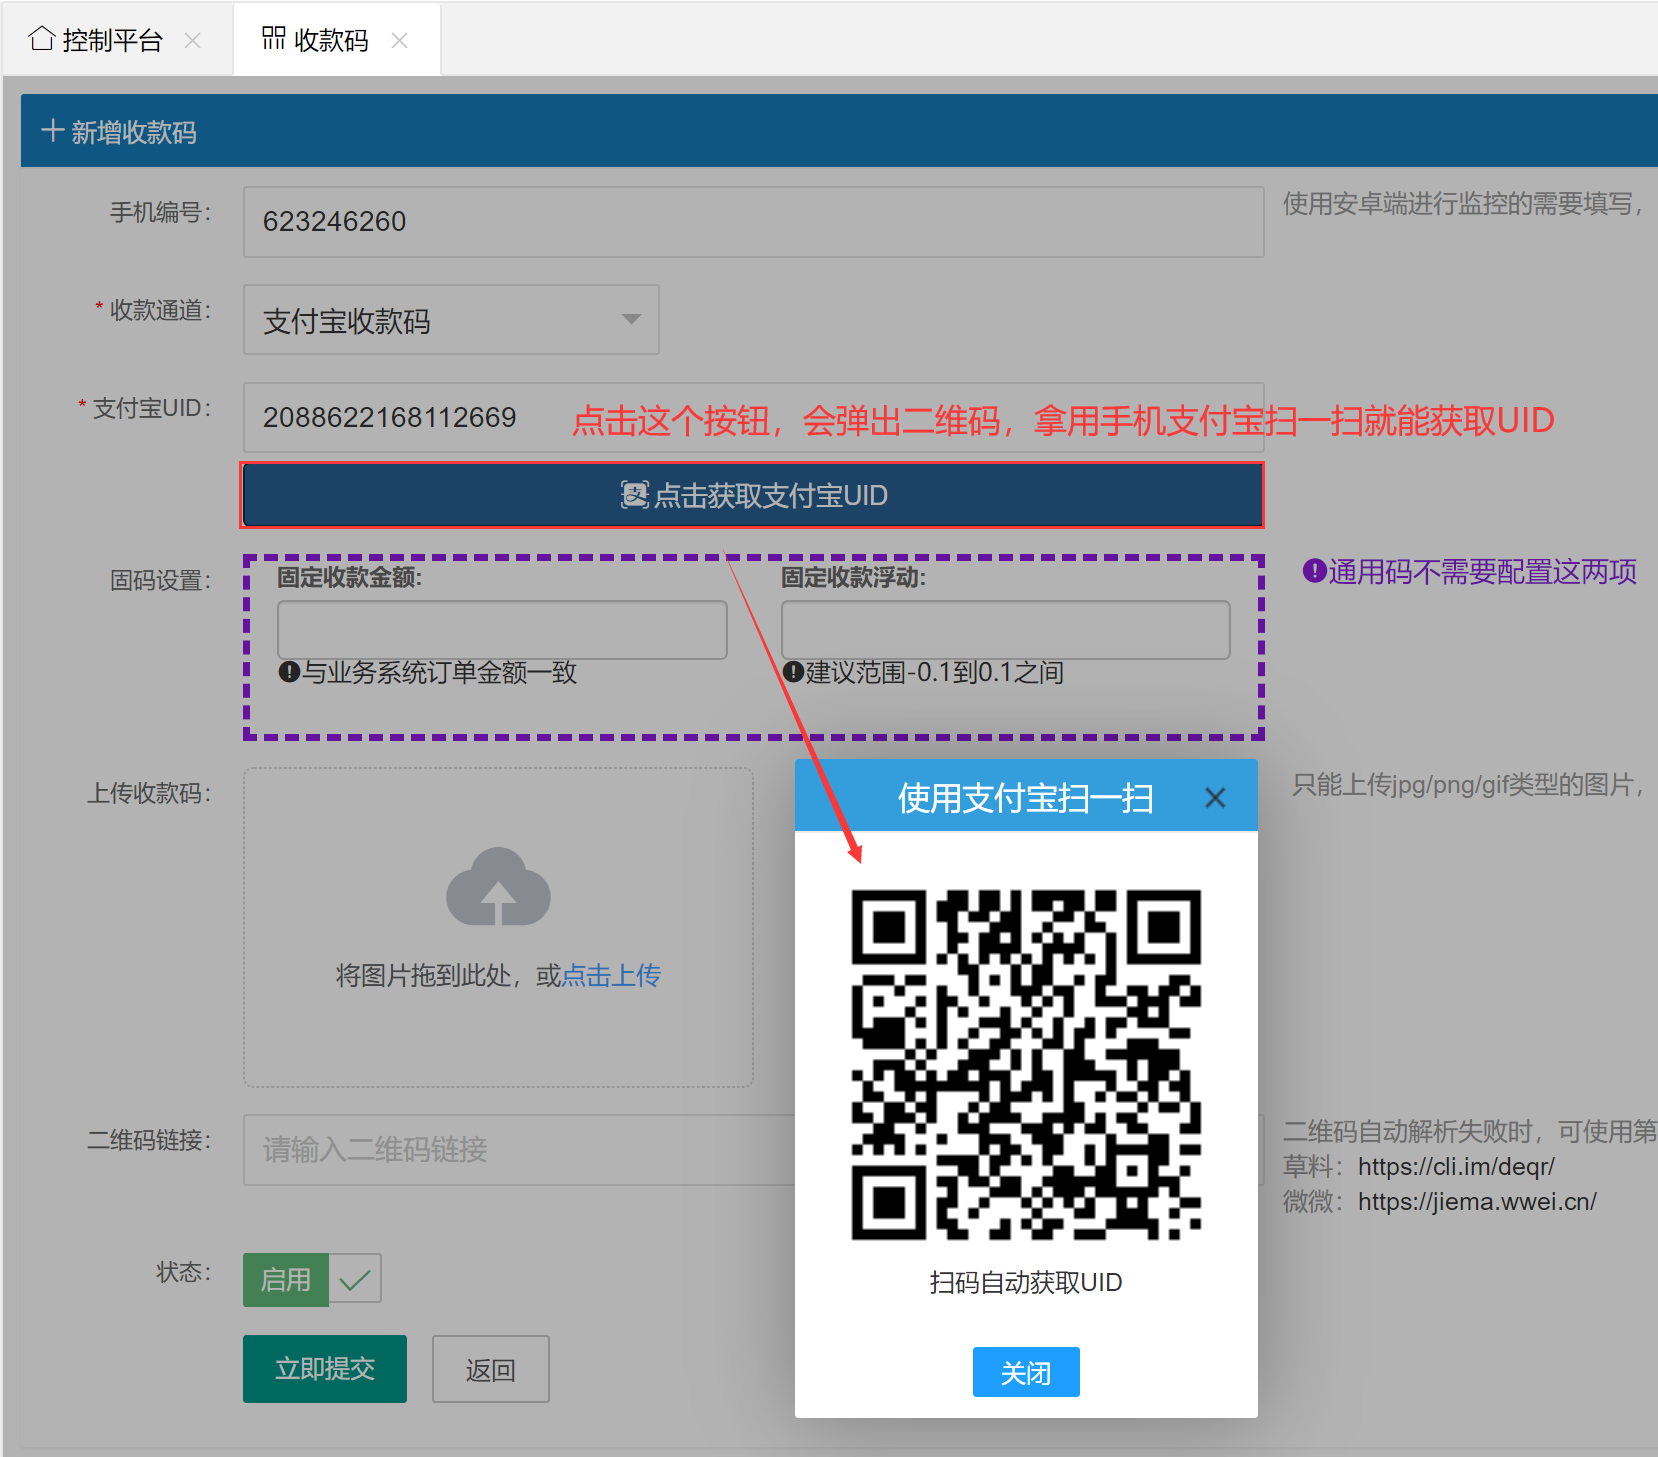1658x1457 pixels.
Task: Click the 使用支付宝扫一扫 dialog title
Action: (x=1026, y=798)
